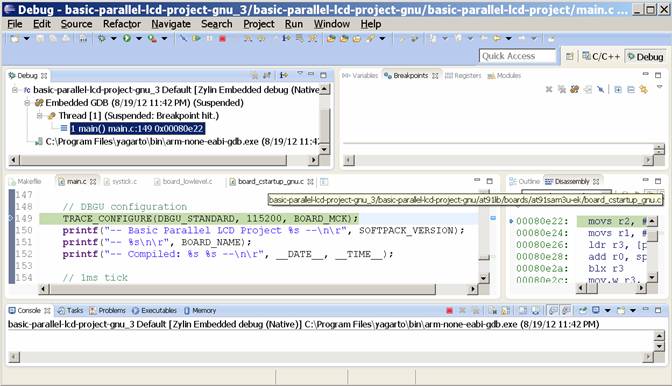
Task: Open the Navigate menu
Action: 171,24
